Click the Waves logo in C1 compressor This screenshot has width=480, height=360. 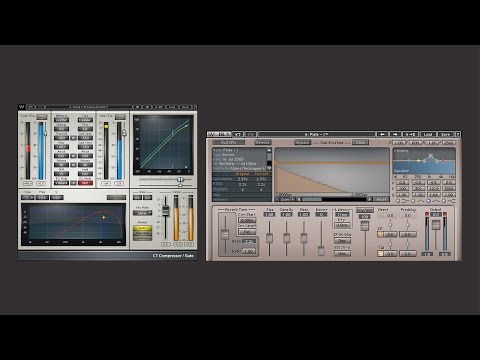(22, 107)
